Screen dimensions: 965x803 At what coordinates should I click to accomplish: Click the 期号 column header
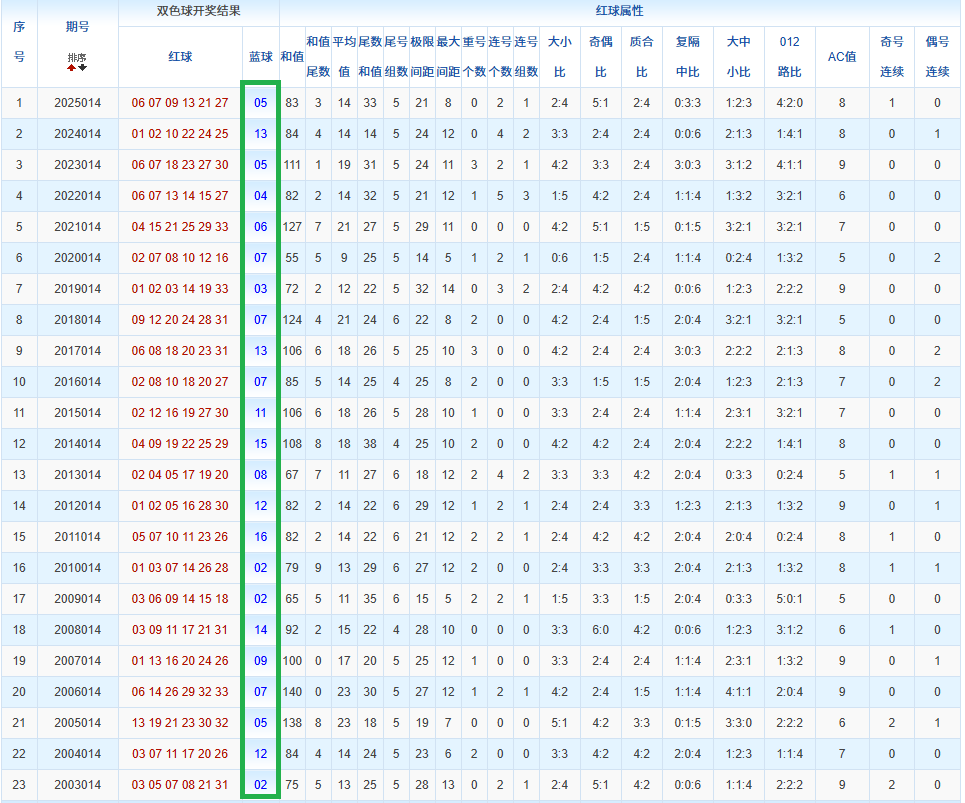coord(77,27)
